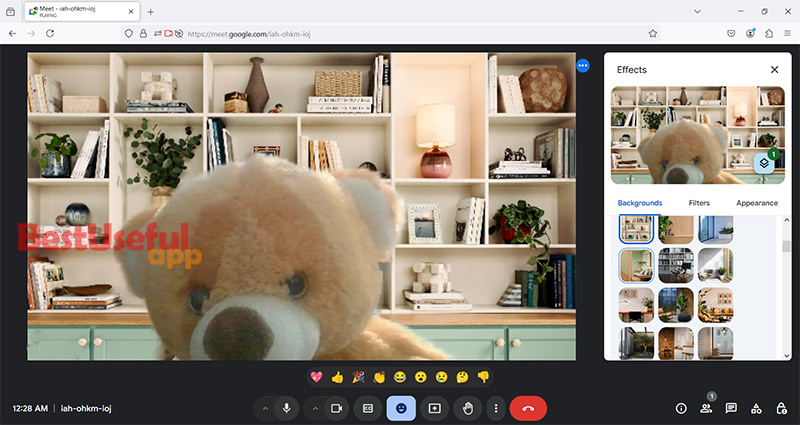Screen dimensions: 800x425
Task: Start presenting your screen
Action: tap(435, 408)
